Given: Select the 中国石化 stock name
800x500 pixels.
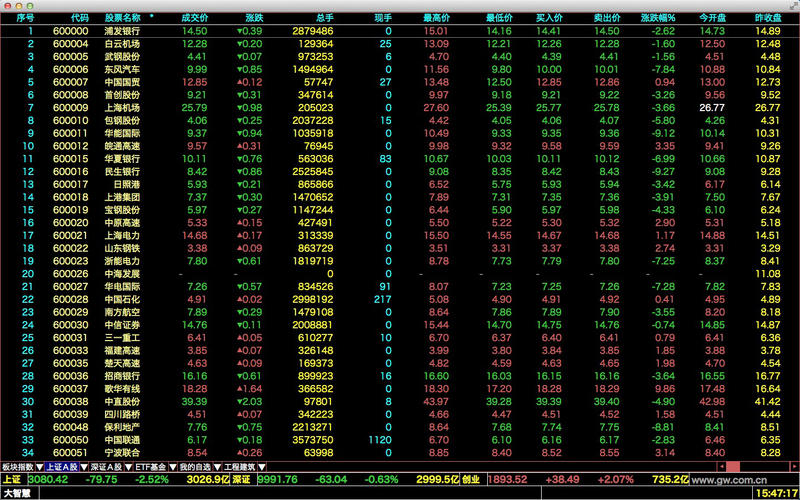Looking at the screenshot, I should click(122, 299).
